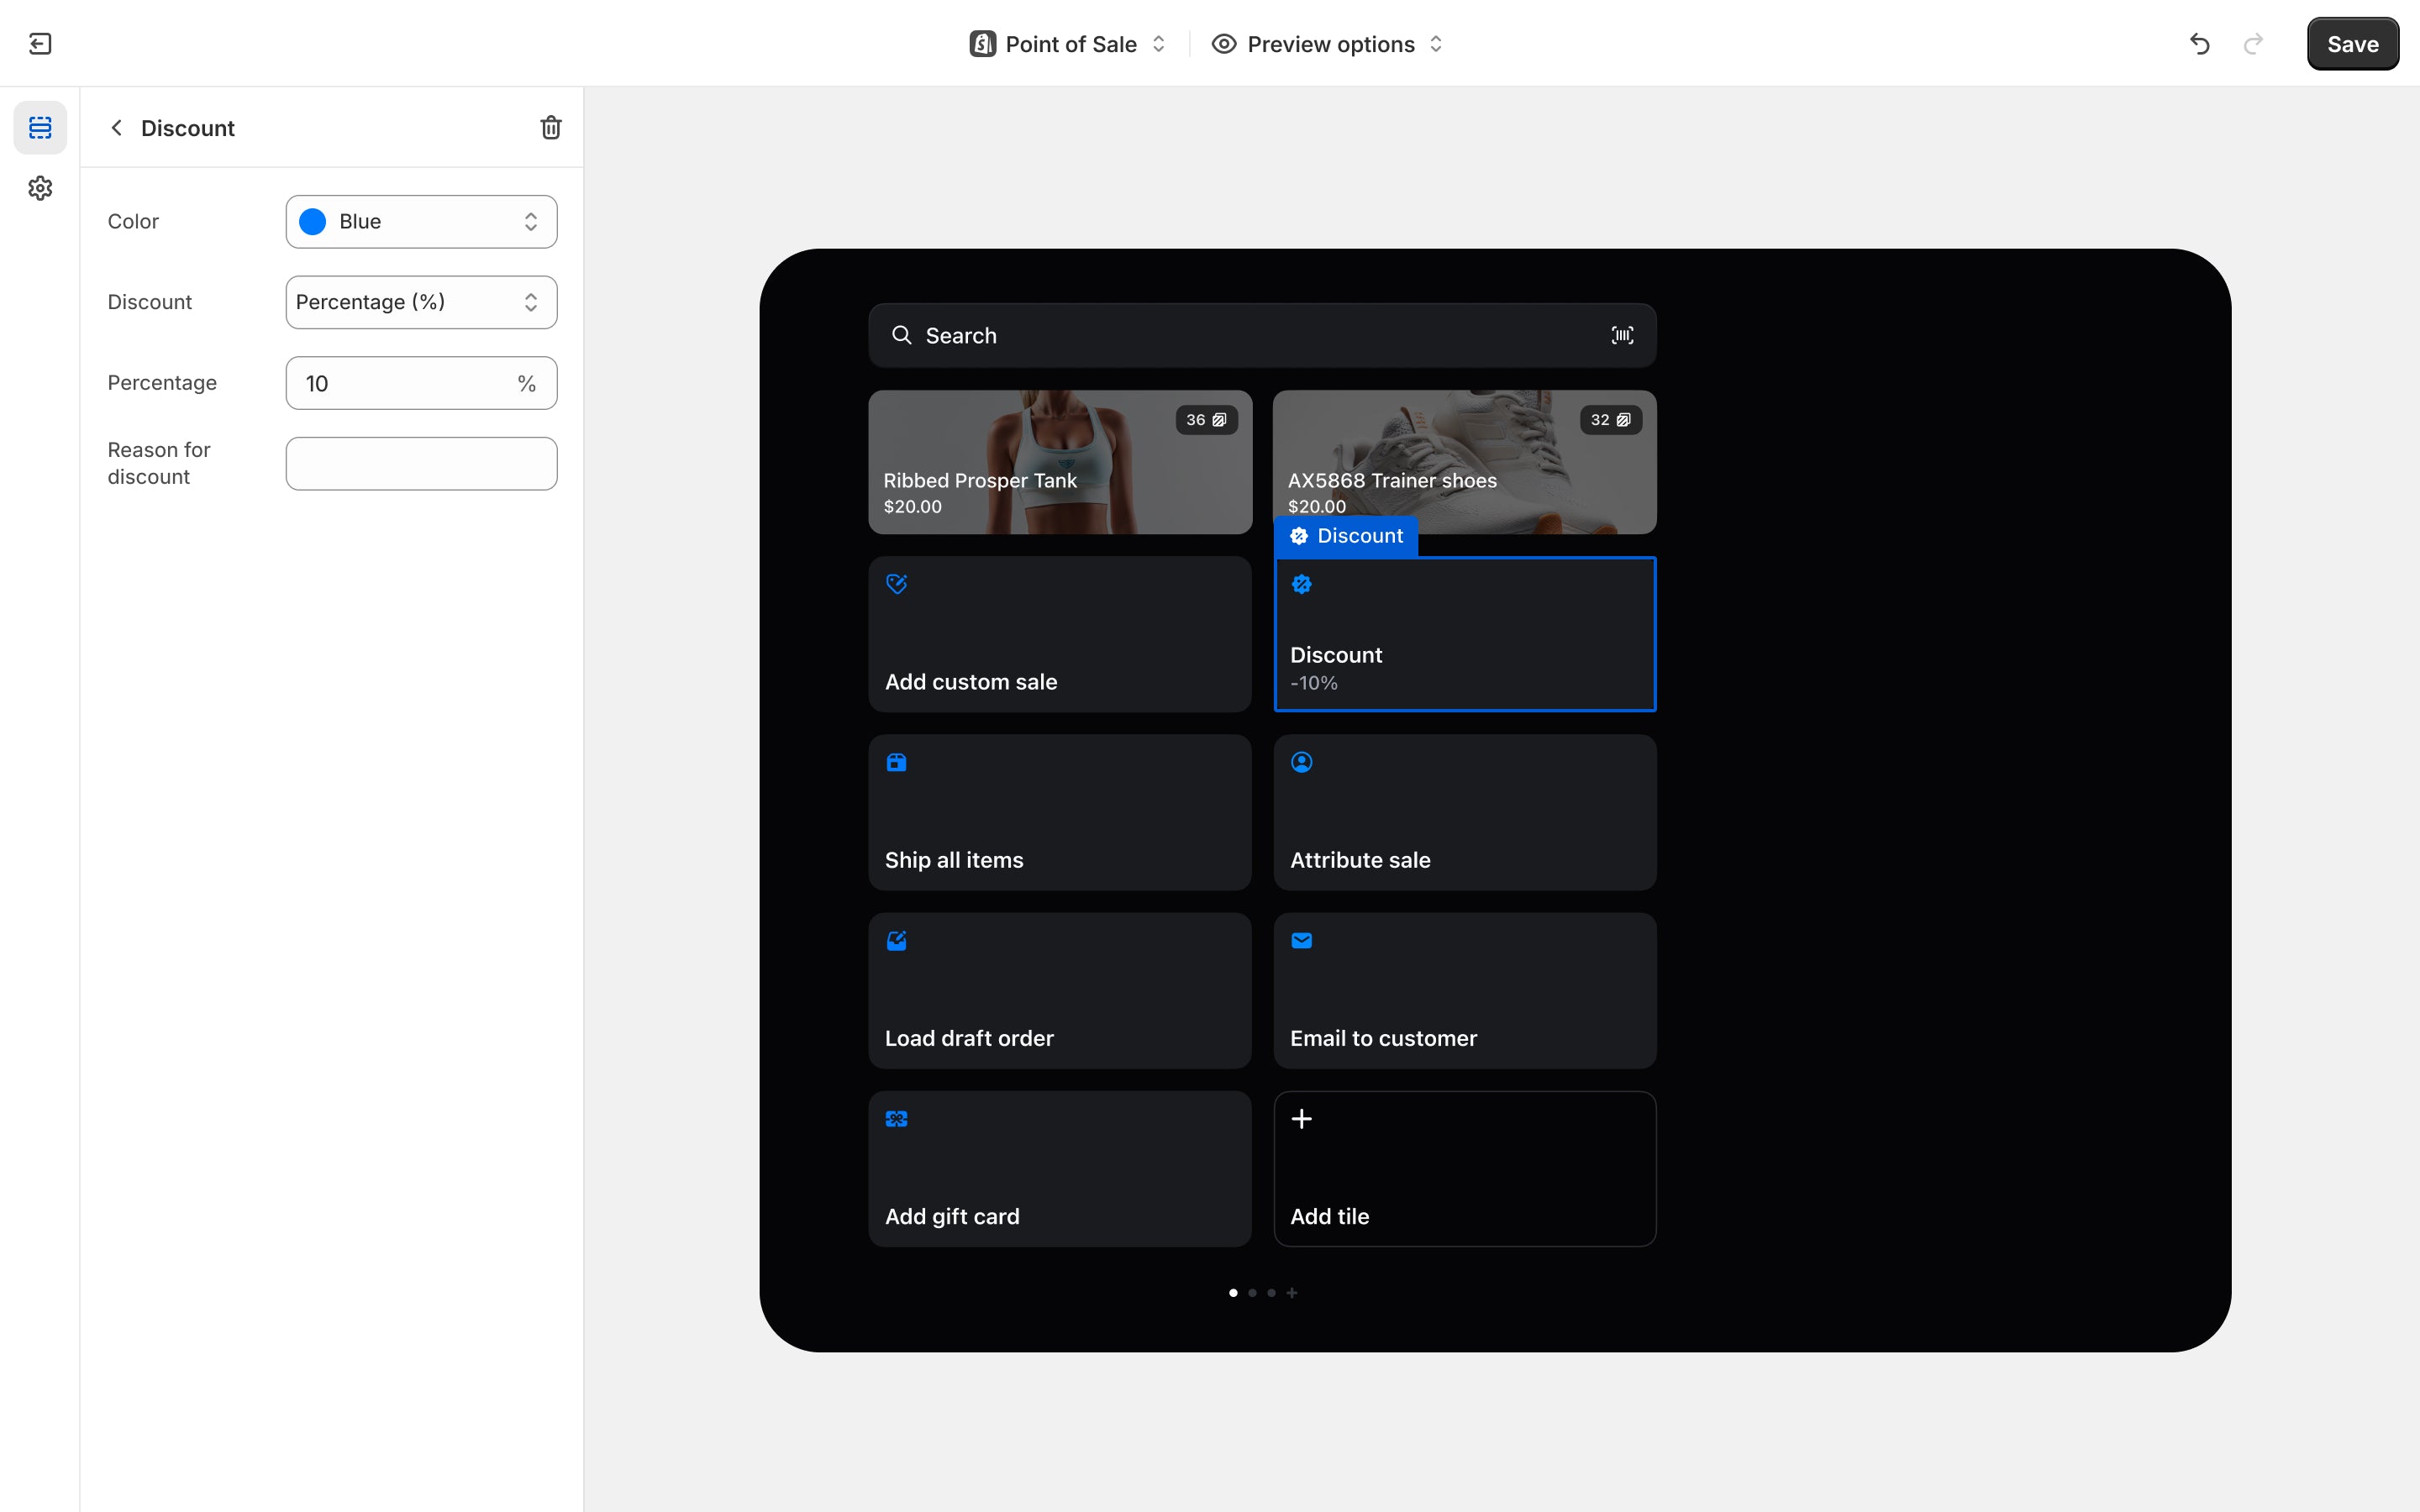Open the settings gear in sidebar

point(40,188)
